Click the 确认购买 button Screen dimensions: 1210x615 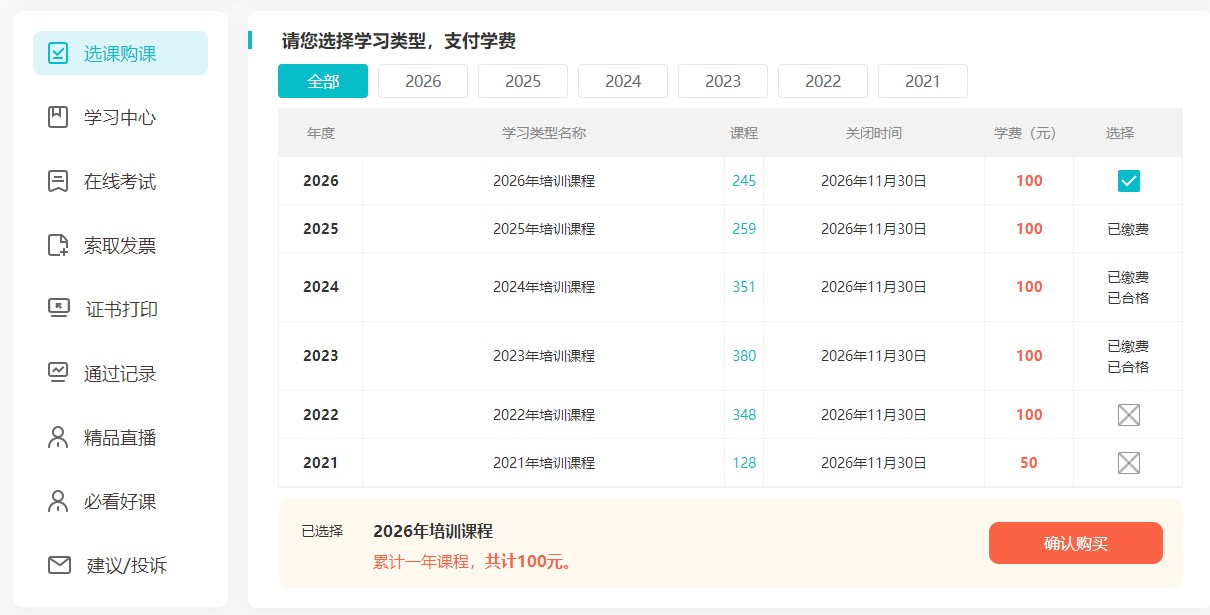click(1076, 543)
